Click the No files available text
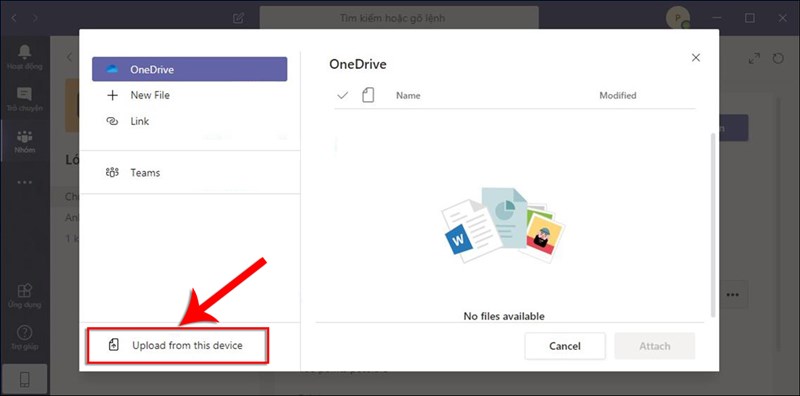800x396 pixels. (x=504, y=316)
